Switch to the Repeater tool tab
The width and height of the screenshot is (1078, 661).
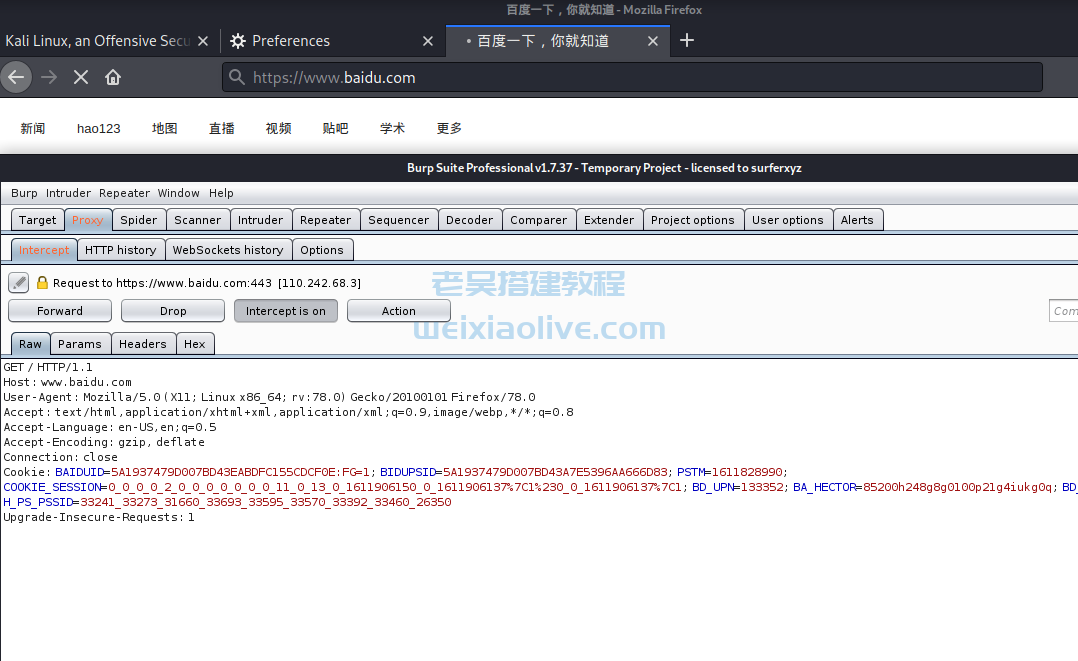(326, 220)
